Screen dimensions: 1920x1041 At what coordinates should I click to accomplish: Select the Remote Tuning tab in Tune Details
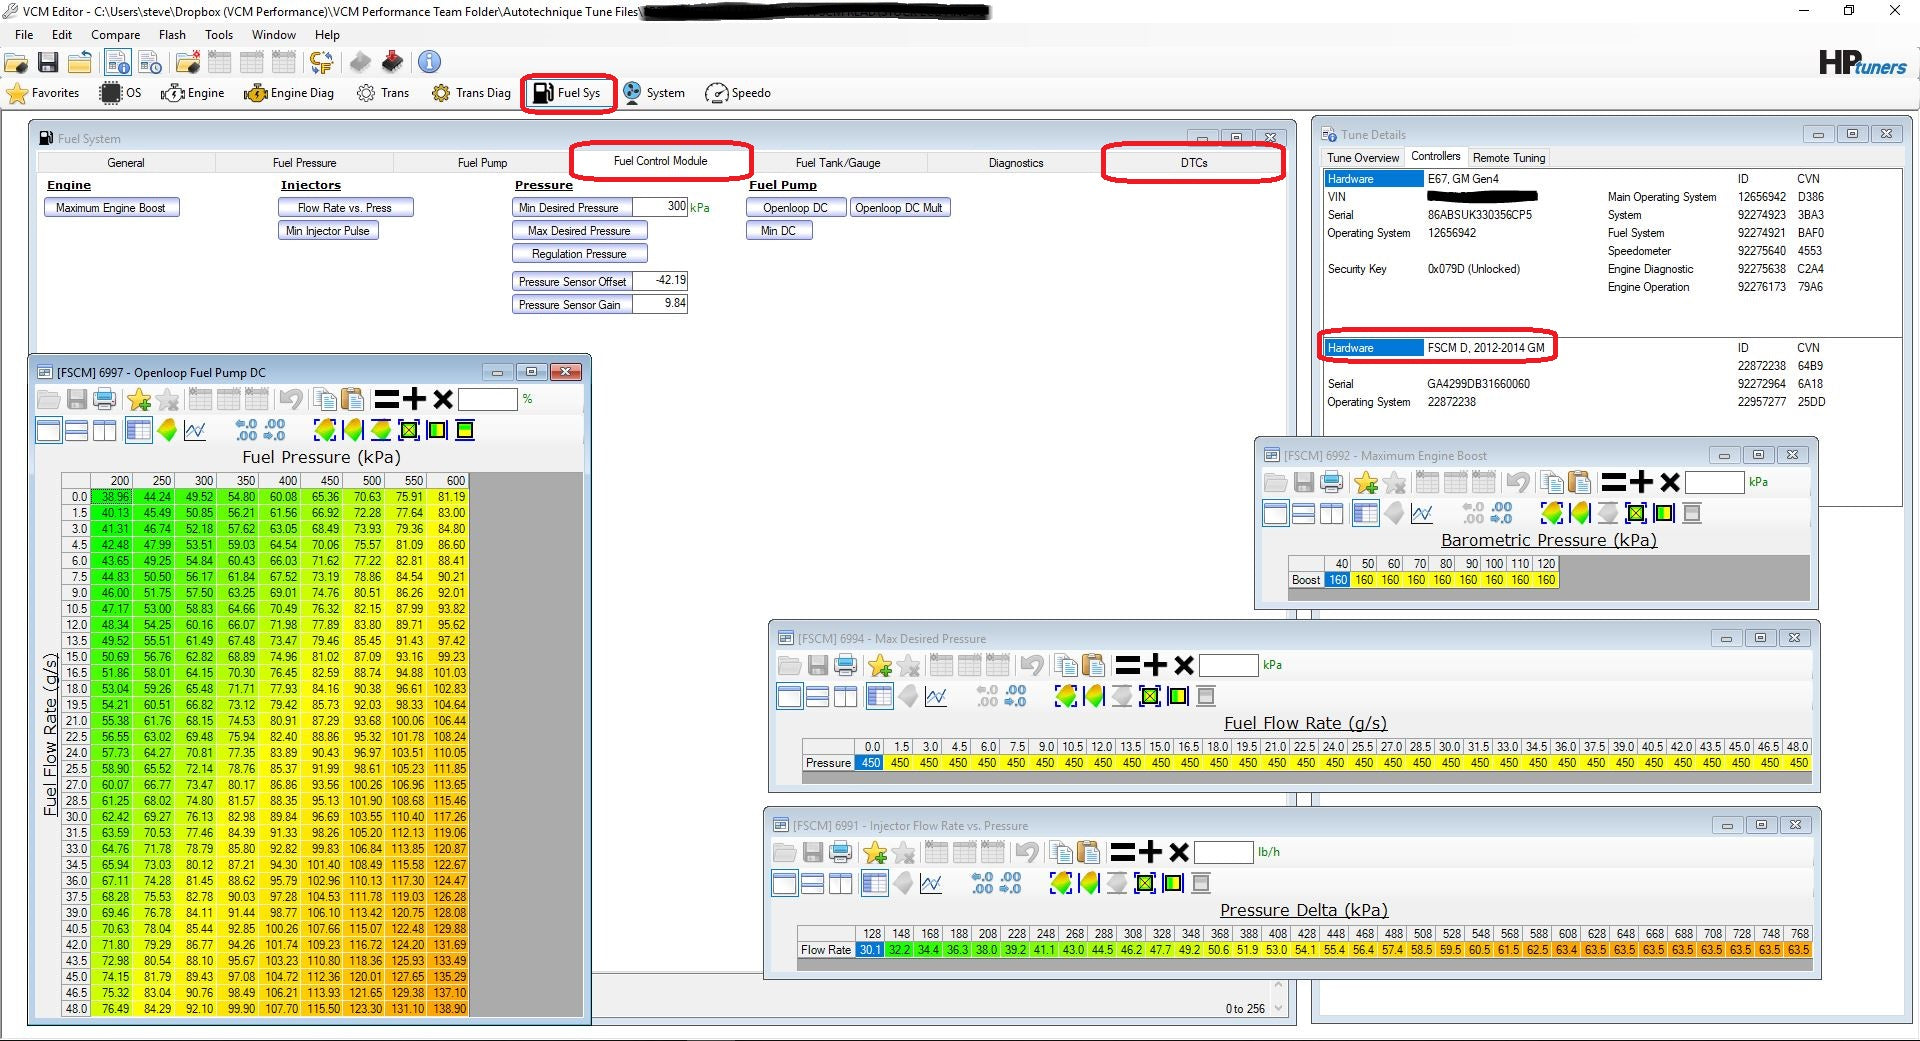1508,158
